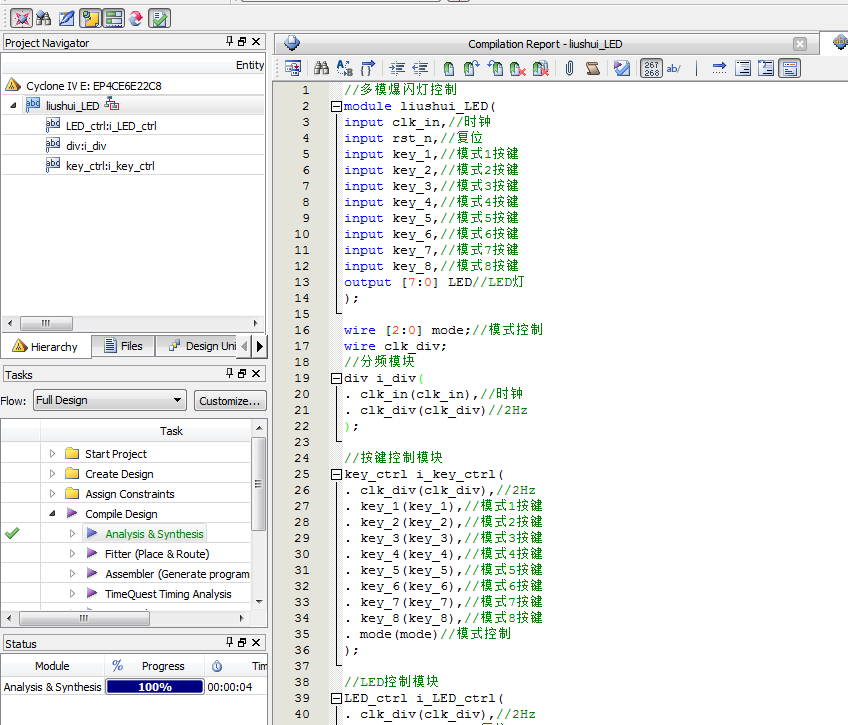Float the Tasks panel window
Viewport: 848px width, 725px height.
[x=242, y=374]
